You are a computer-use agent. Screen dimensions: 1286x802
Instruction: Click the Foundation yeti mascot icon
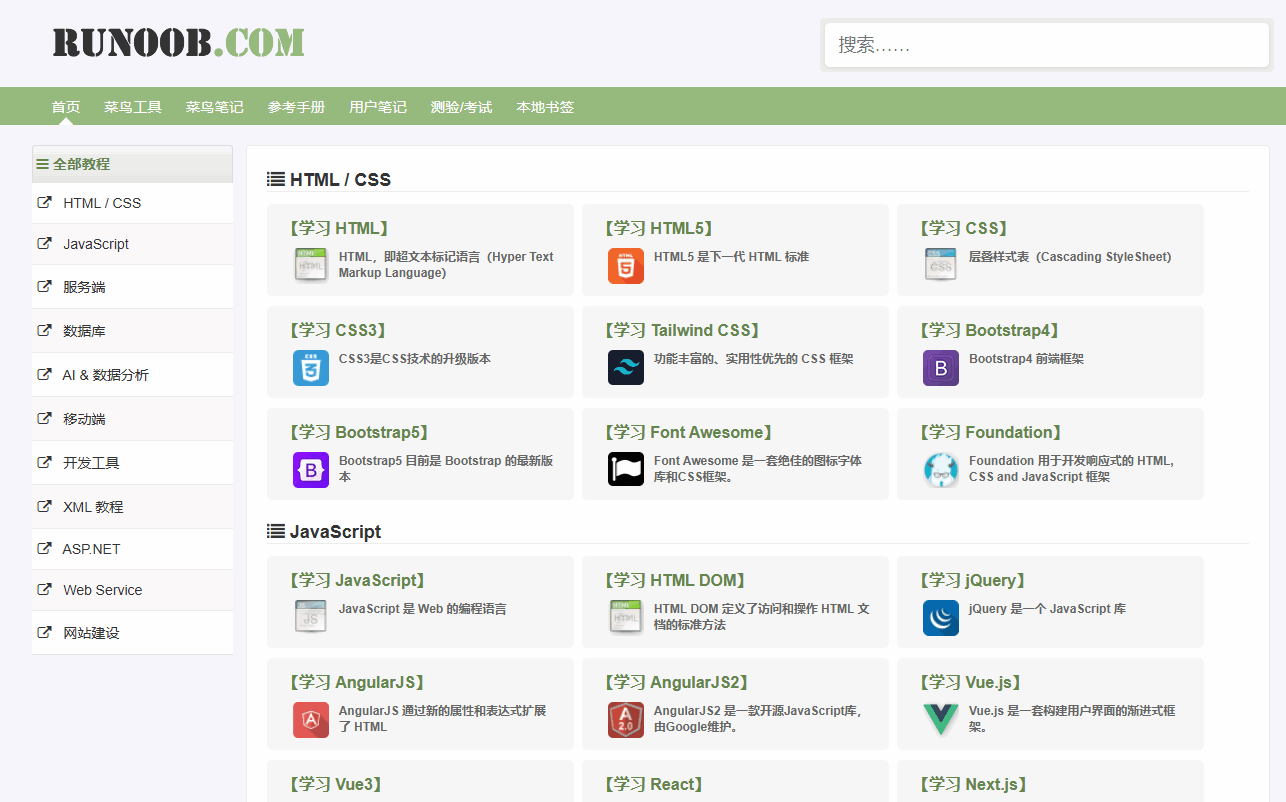tap(941, 470)
